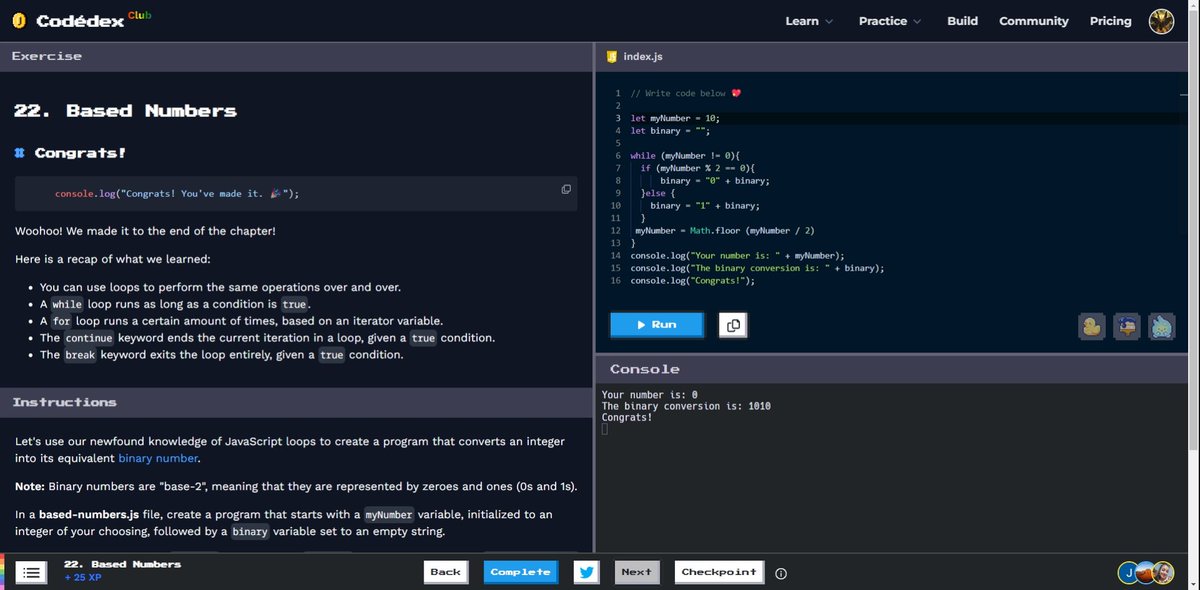
Task: Click 'The binary conversion is: 1010' output
Action: click(x=686, y=406)
